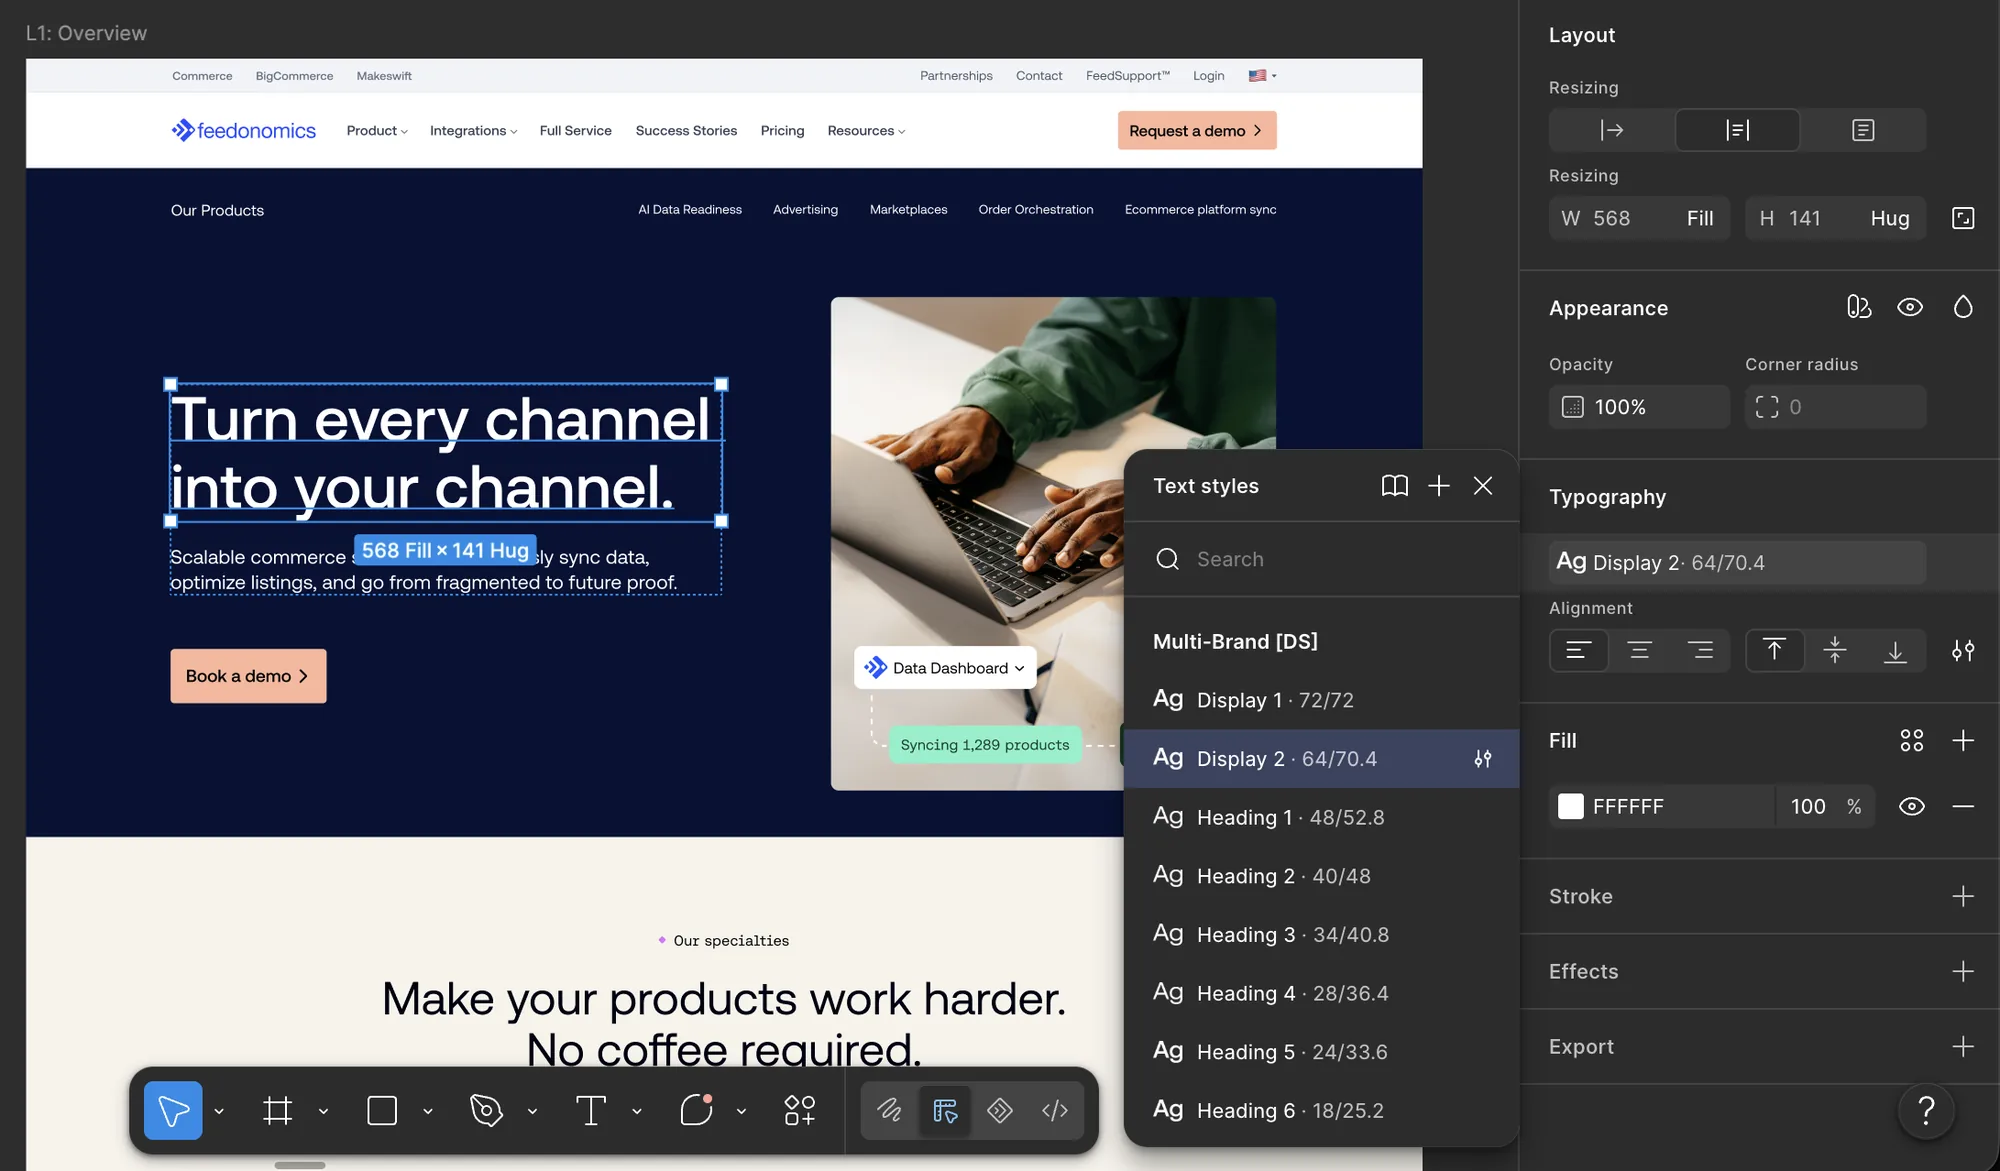
Task: Open the text style libraries book icon
Action: [x=1395, y=486]
